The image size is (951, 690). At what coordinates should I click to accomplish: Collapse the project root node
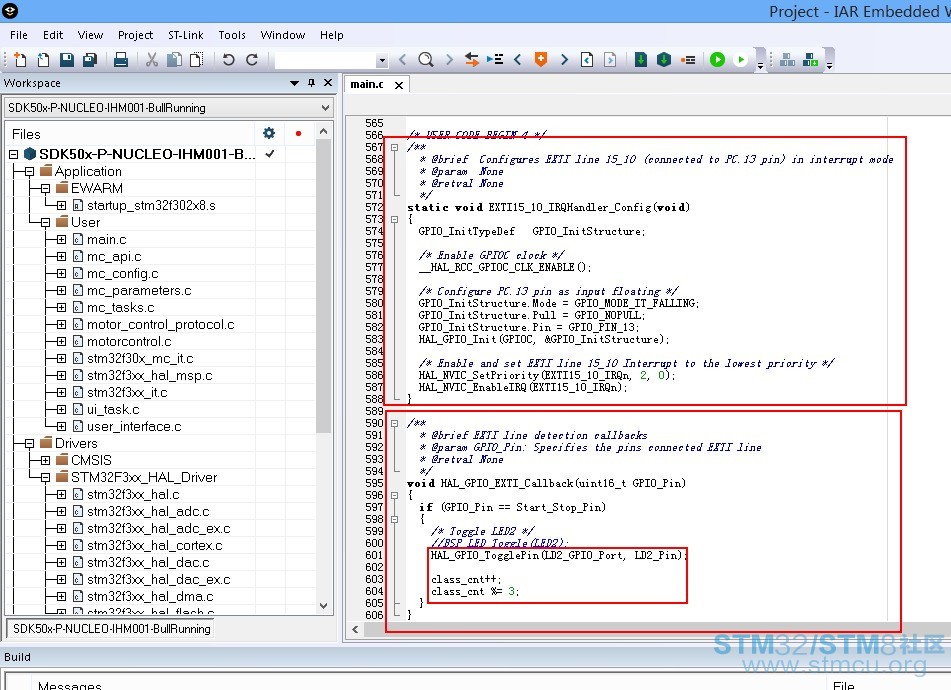click(x=13, y=154)
